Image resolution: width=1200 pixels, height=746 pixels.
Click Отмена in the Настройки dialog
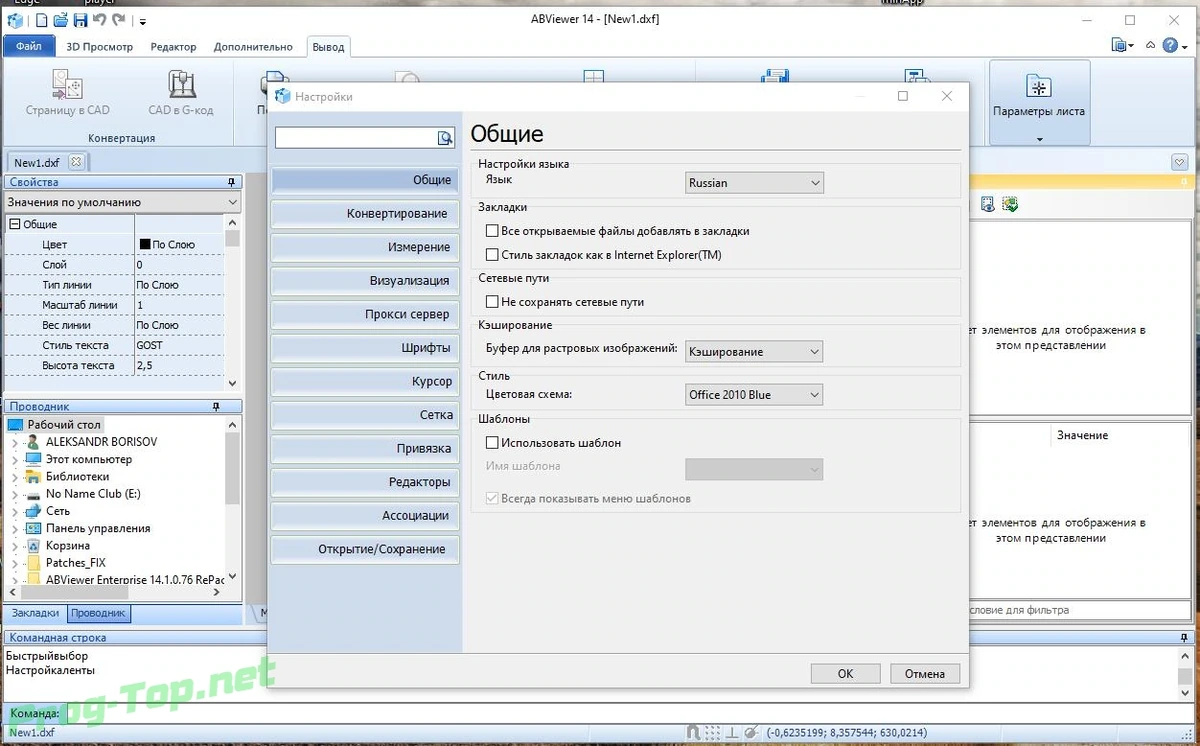coord(925,673)
